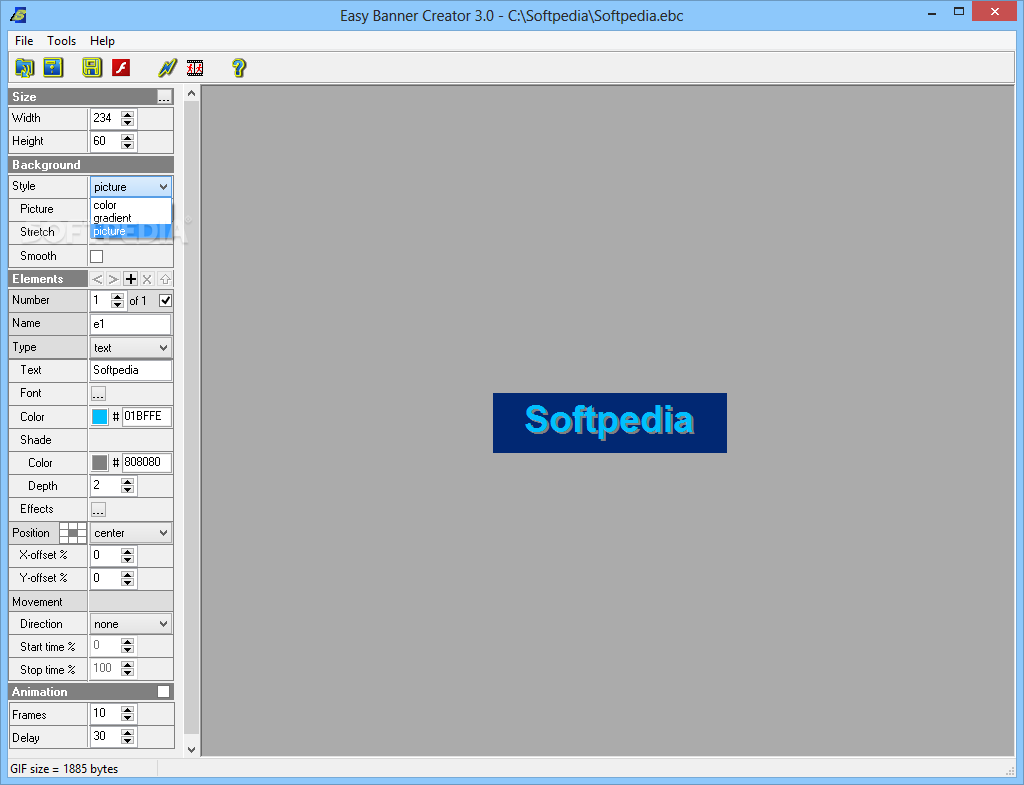The width and height of the screenshot is (1024, 785).
Task: Click the film strip animation icon
Action: (195, 67)
